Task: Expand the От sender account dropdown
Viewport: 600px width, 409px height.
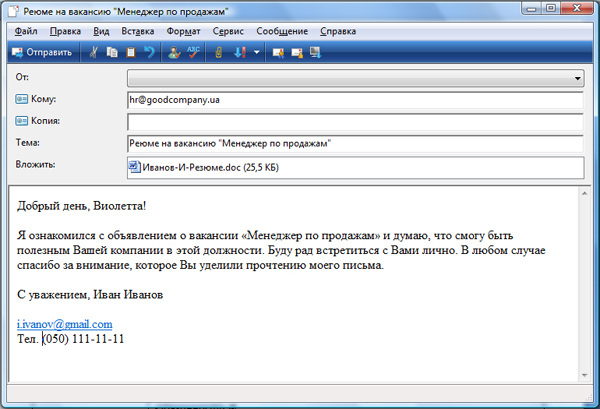Action: (577, 78)
